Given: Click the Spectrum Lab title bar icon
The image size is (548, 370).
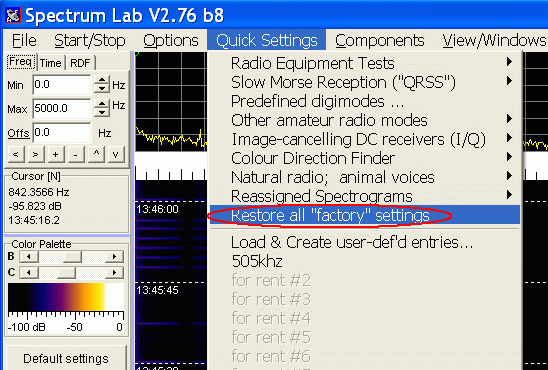Looking at the screenshot, I should pos(13,15).
